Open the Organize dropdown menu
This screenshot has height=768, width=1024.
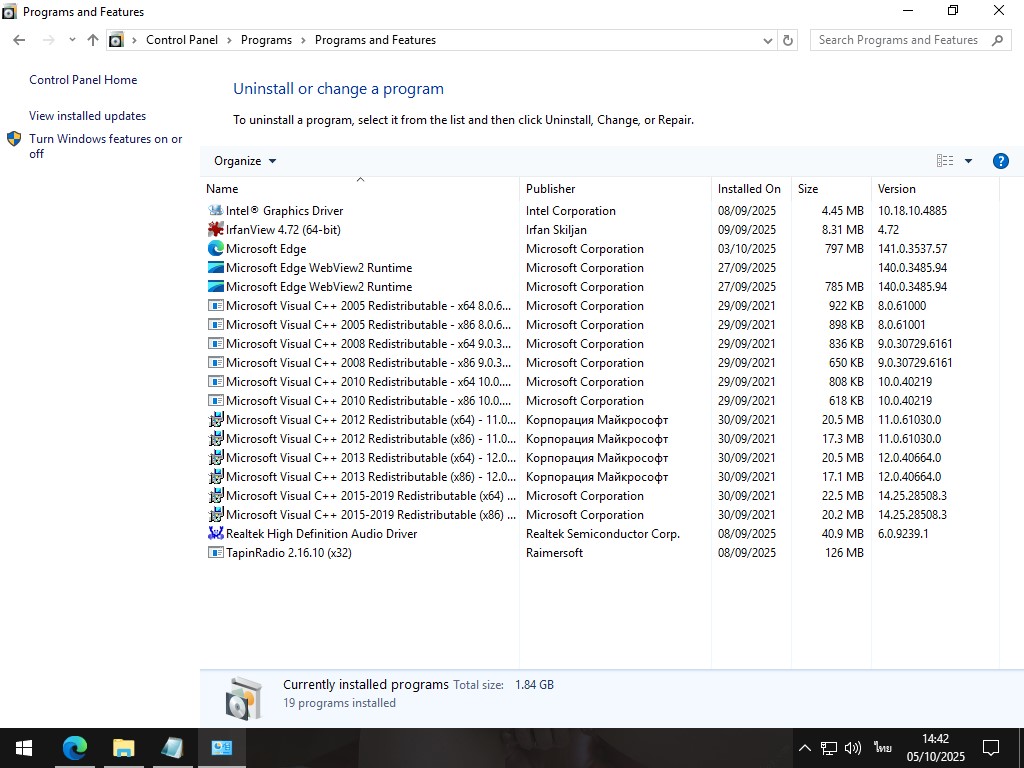point(245,161)
